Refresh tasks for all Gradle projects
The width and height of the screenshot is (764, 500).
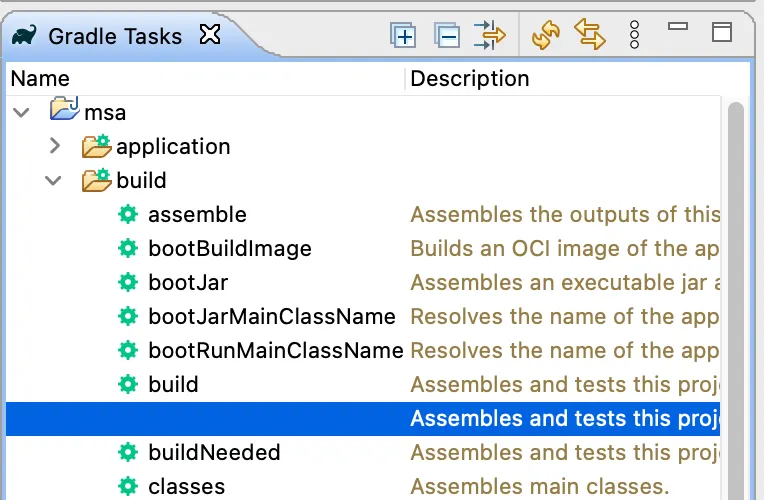pos(546,36)
